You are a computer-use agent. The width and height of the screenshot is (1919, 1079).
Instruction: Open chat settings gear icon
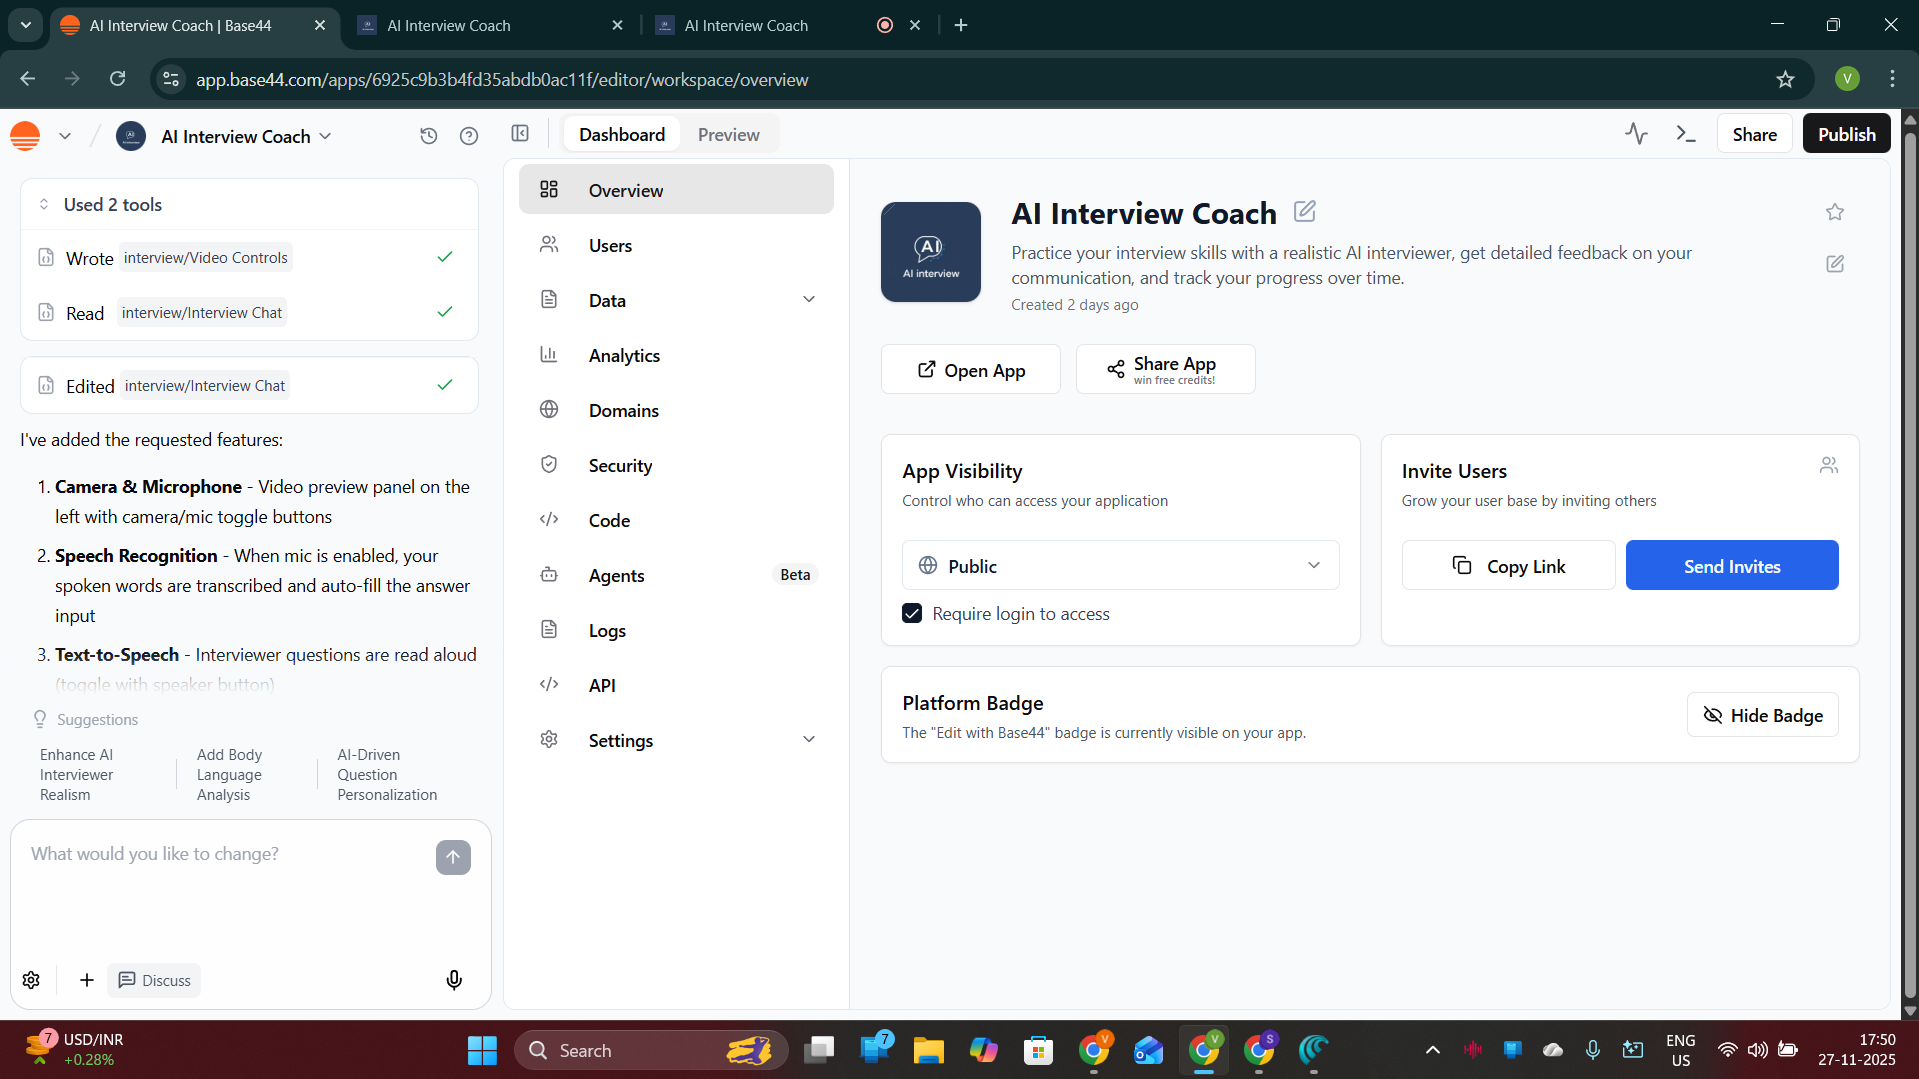point(31,980)
